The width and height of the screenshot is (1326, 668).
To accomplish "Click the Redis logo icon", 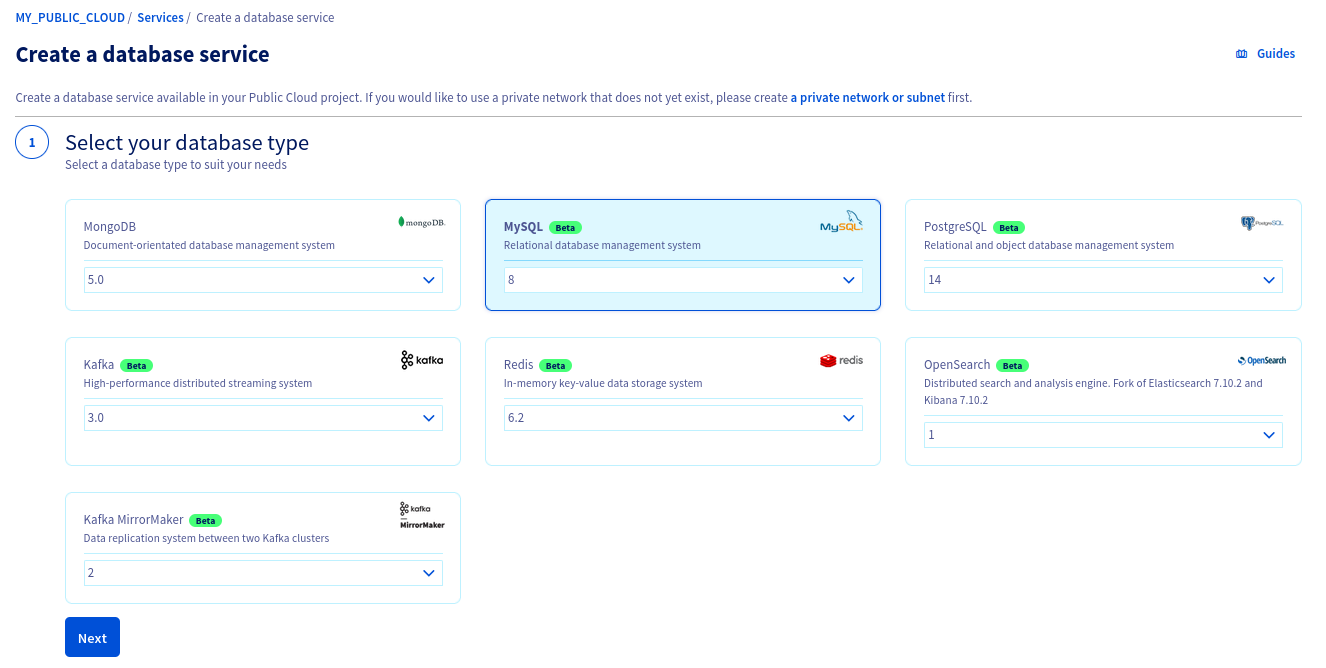I will click(840, 360).
